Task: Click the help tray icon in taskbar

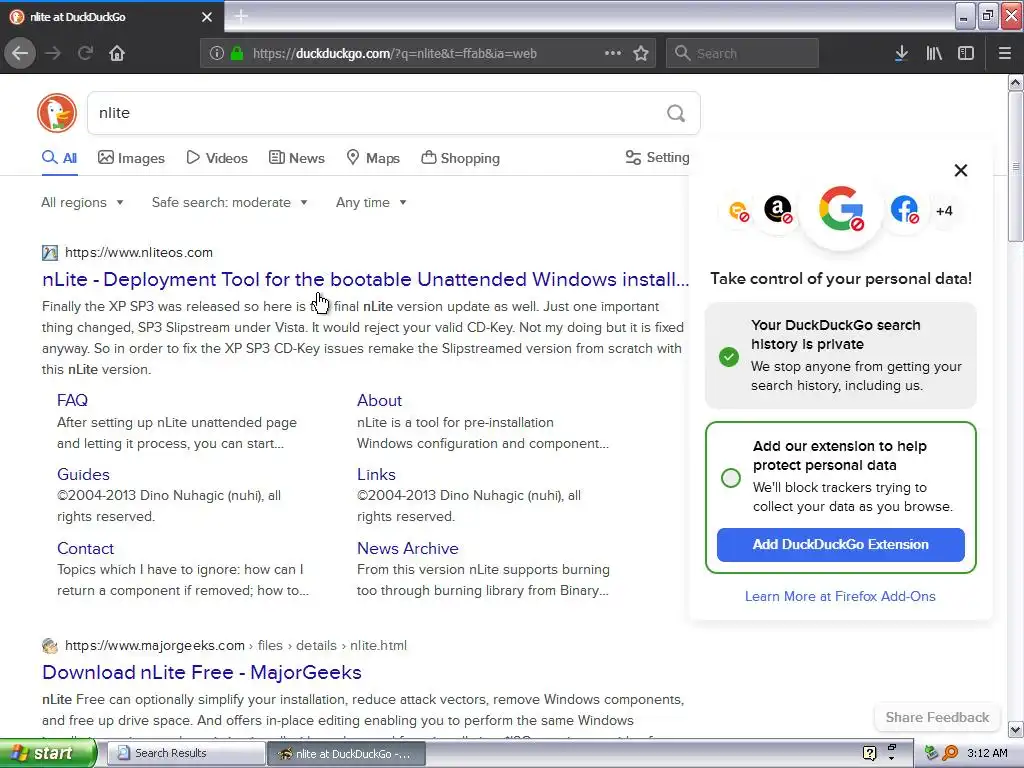Action: (x=869, y=753)
